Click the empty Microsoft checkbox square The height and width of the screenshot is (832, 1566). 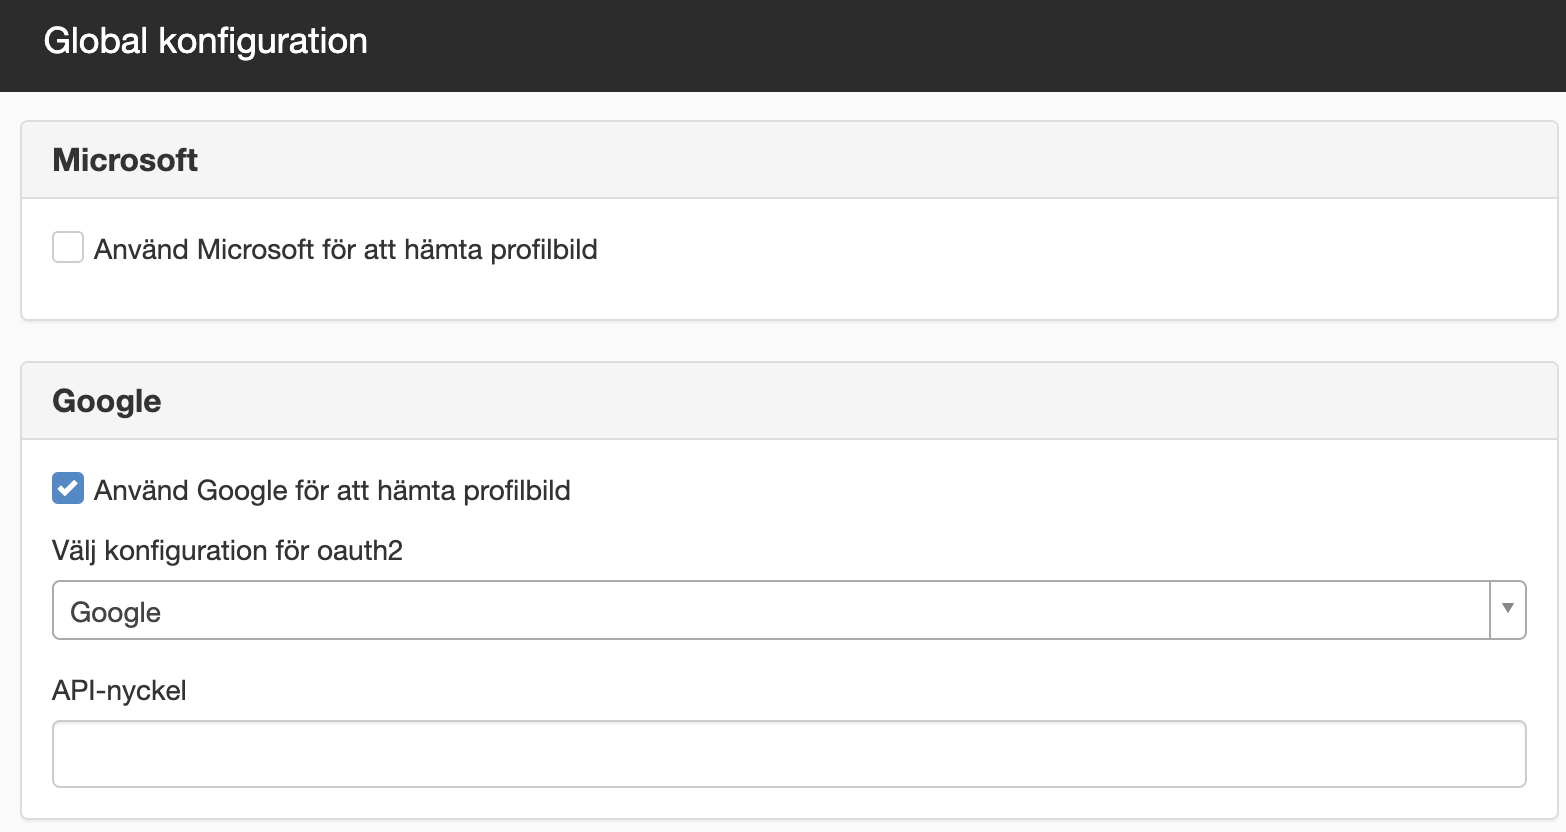(68, 248)
